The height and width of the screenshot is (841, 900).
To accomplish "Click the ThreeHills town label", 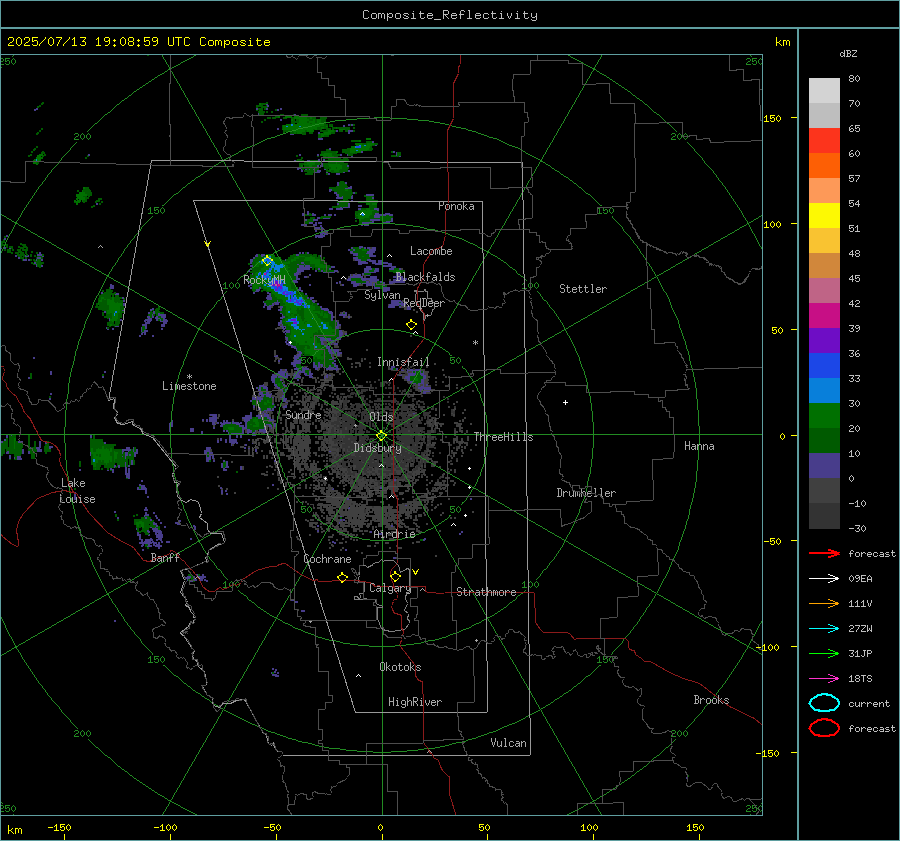I will [x=503, y=437].
